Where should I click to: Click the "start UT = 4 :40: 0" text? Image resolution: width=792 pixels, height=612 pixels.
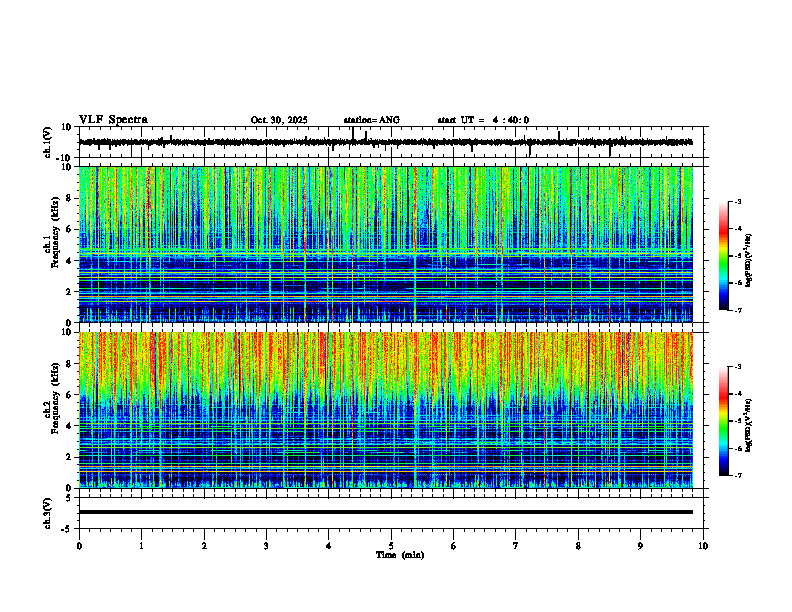[483, 120]
